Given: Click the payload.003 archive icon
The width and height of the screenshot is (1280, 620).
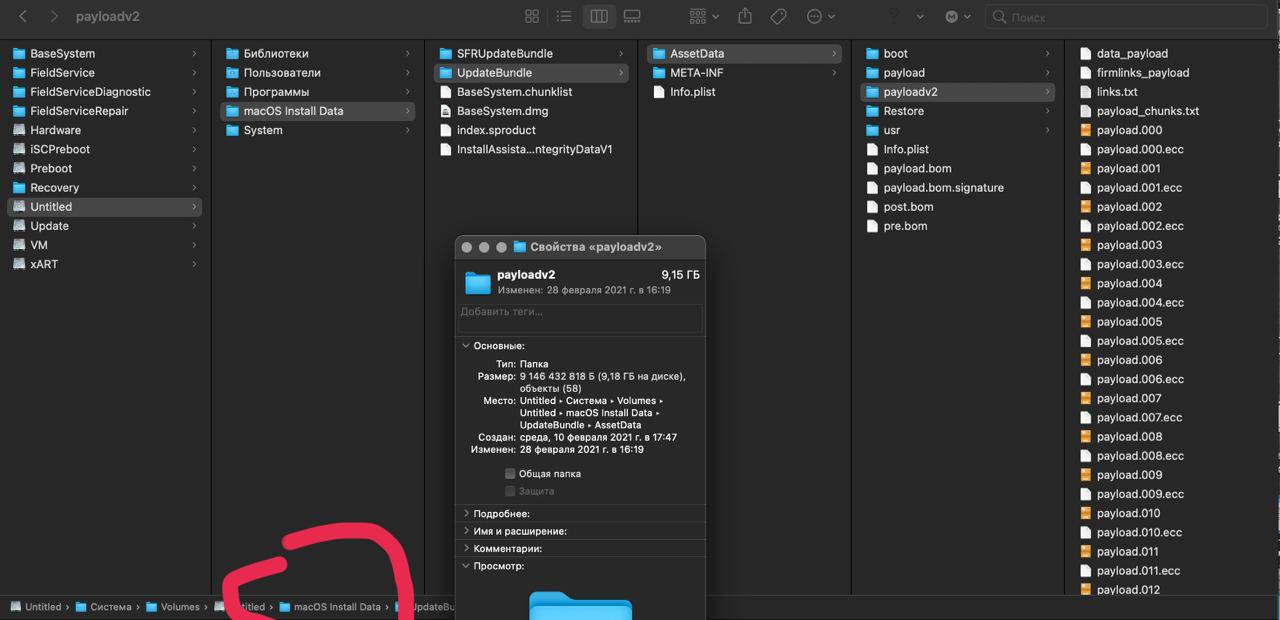Looking at the screenshot, I should pos(1086,245).
